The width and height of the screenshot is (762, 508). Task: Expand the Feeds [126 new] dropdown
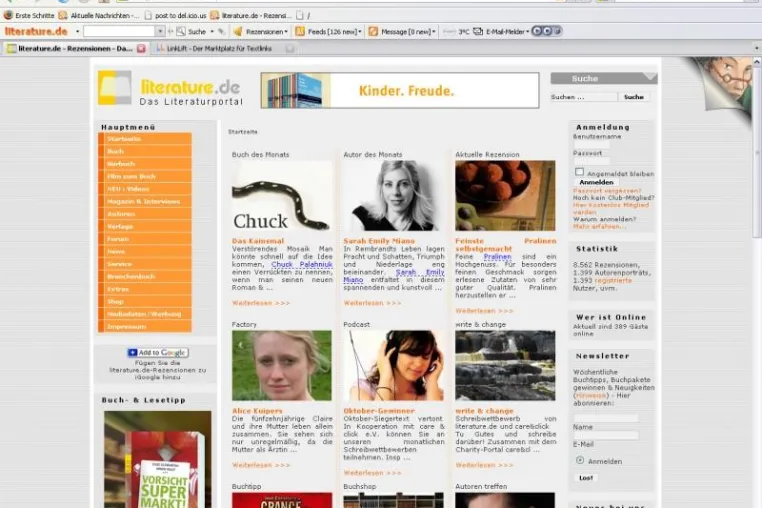[x=360, y=32]
